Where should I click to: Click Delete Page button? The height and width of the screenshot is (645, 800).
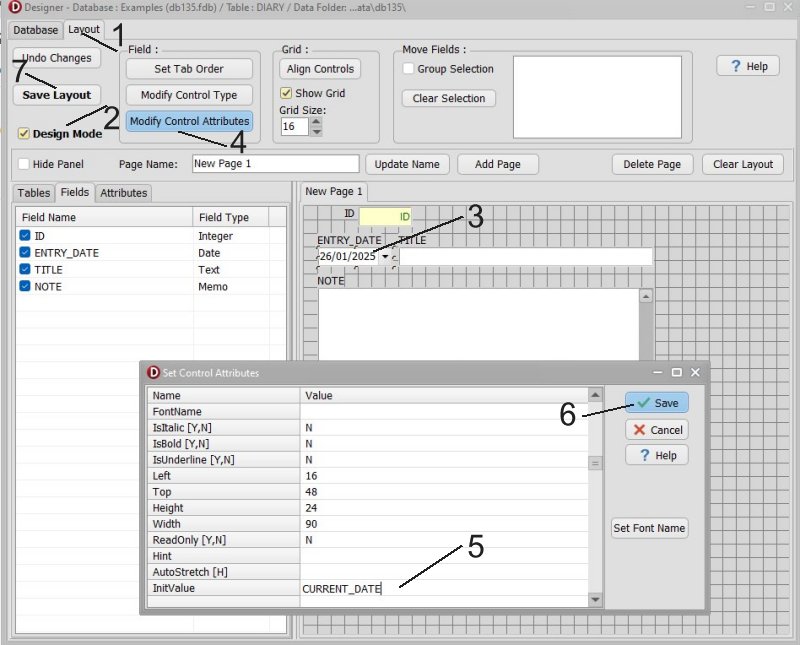click(652, 164)
